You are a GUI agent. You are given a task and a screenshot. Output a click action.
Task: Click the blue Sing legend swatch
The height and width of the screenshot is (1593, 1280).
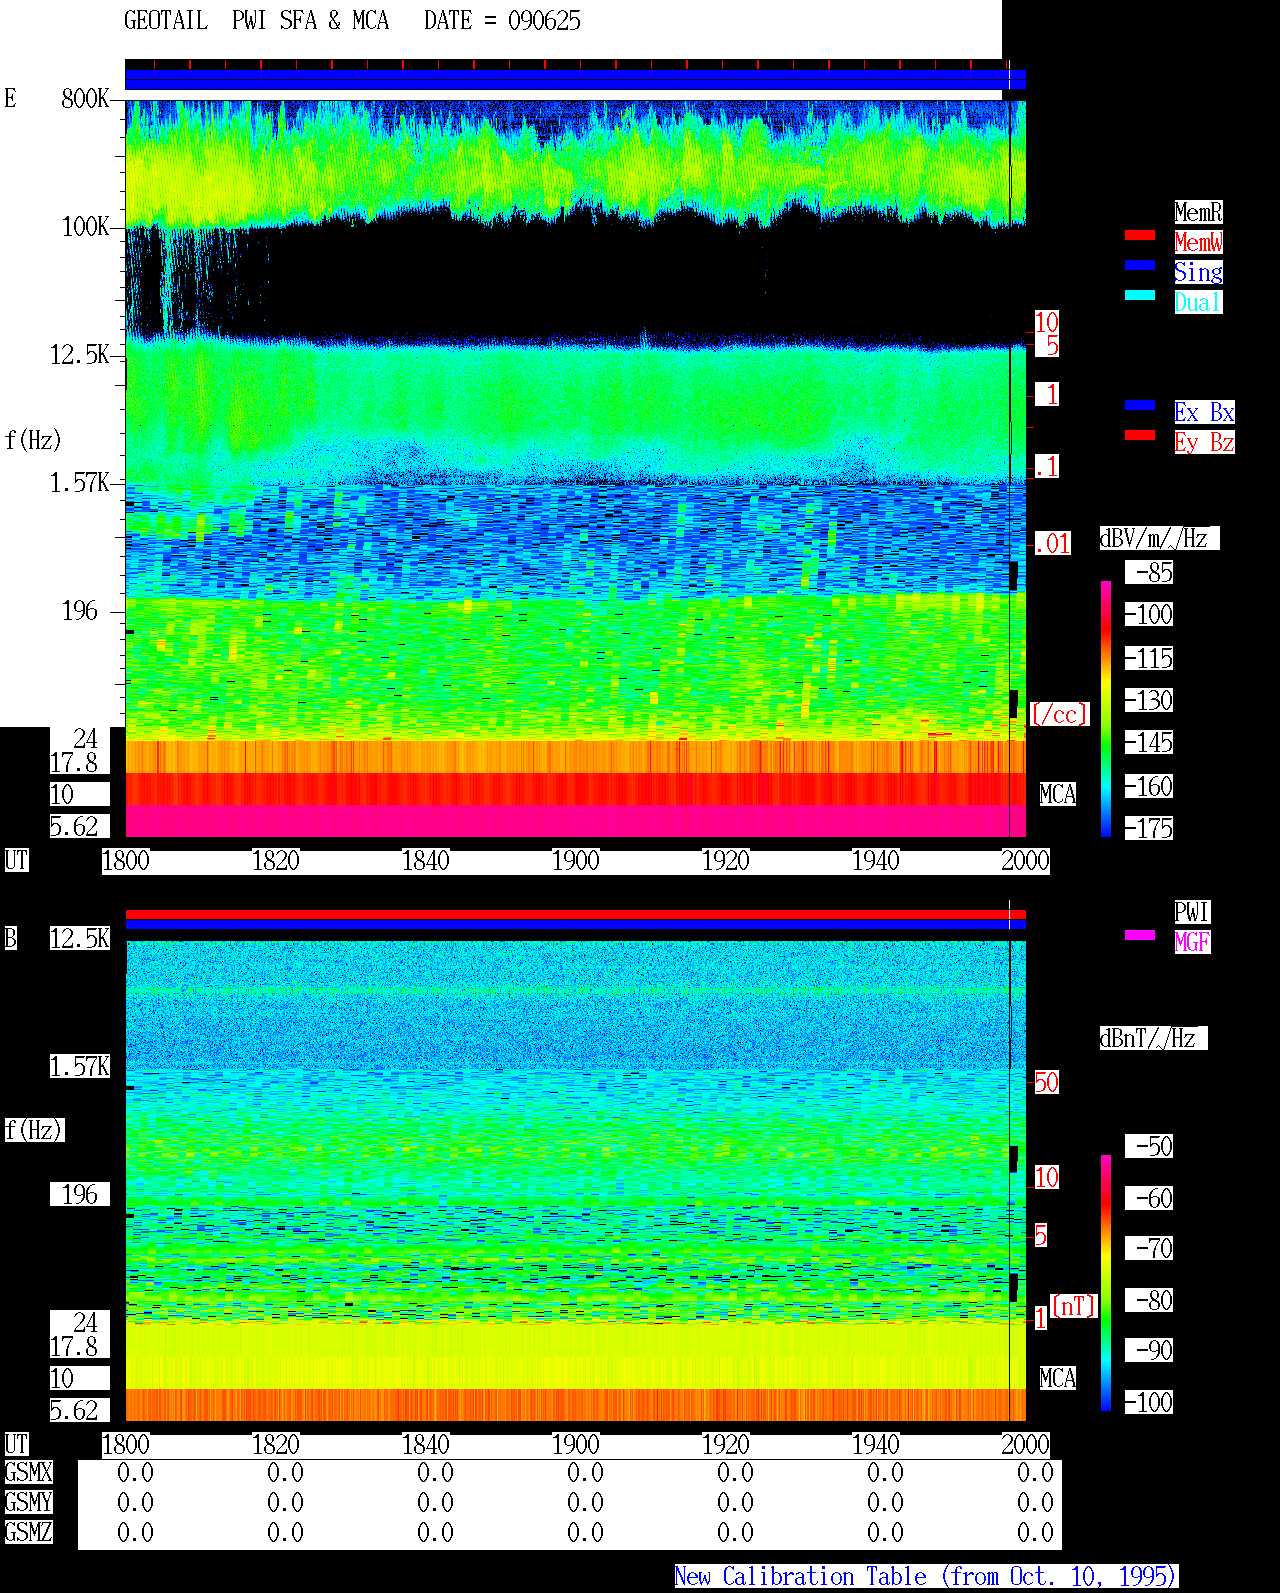[1140, 265]
